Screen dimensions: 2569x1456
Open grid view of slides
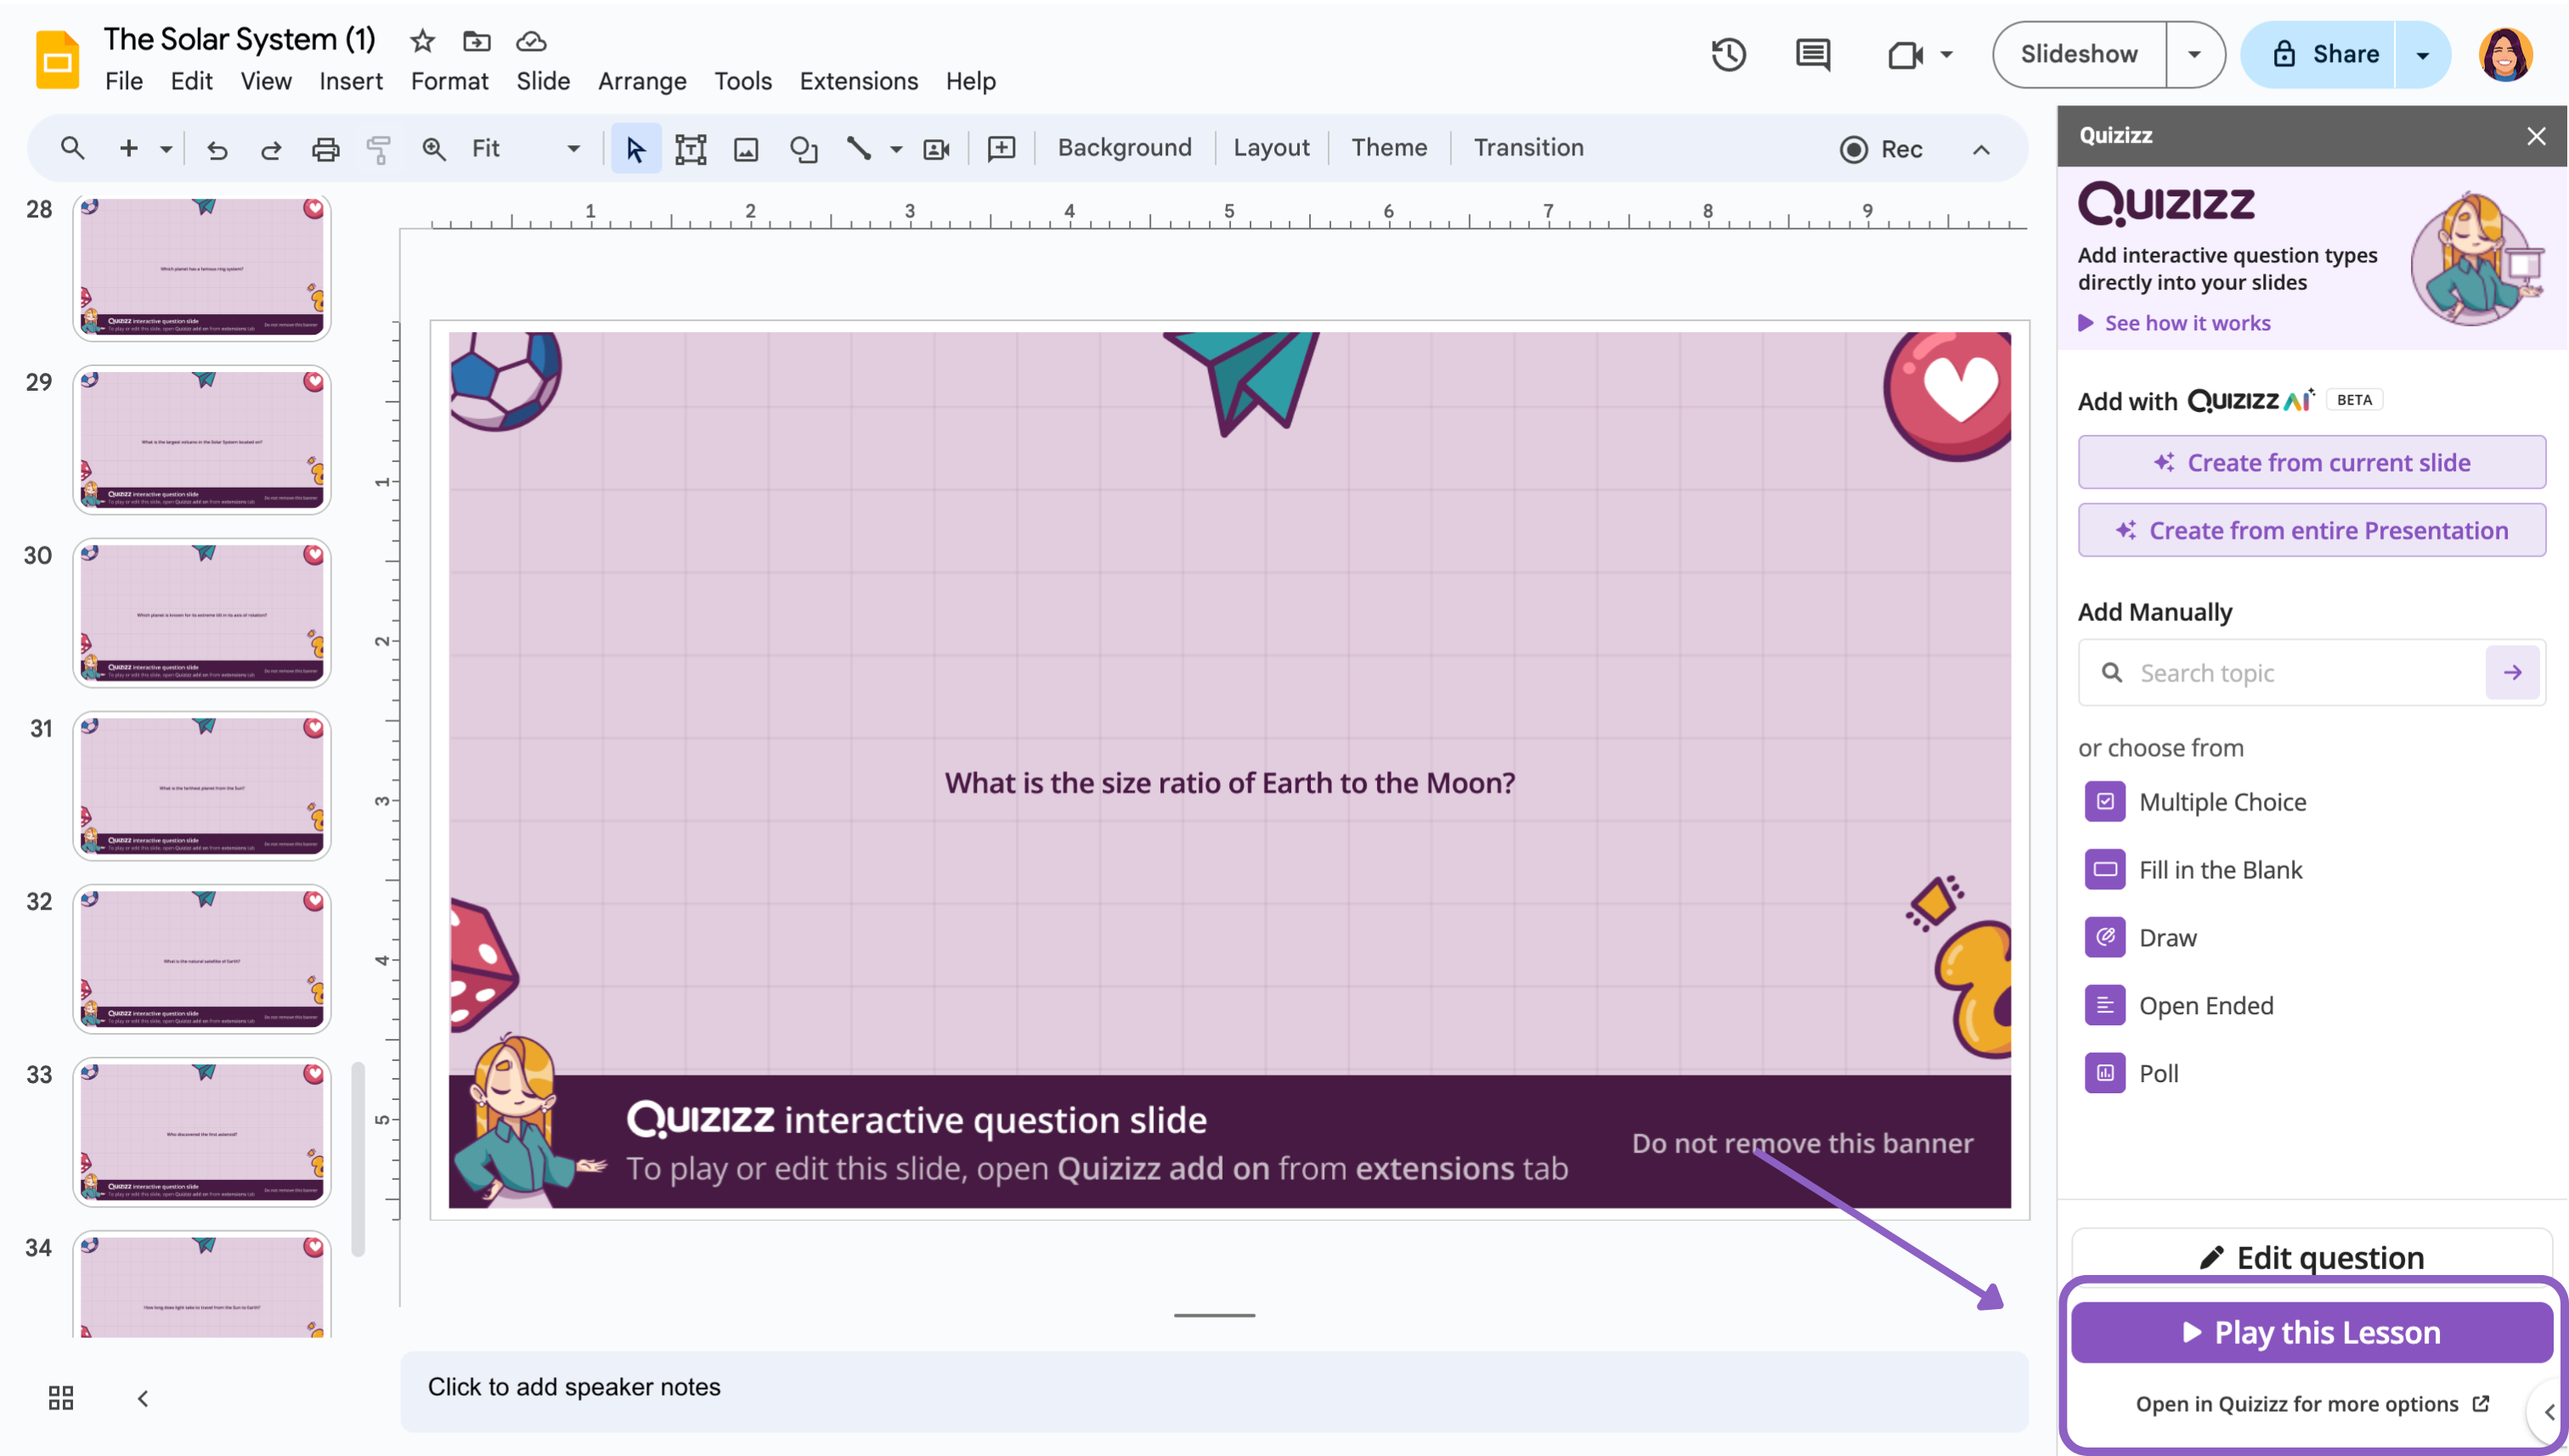point(61,1397)
